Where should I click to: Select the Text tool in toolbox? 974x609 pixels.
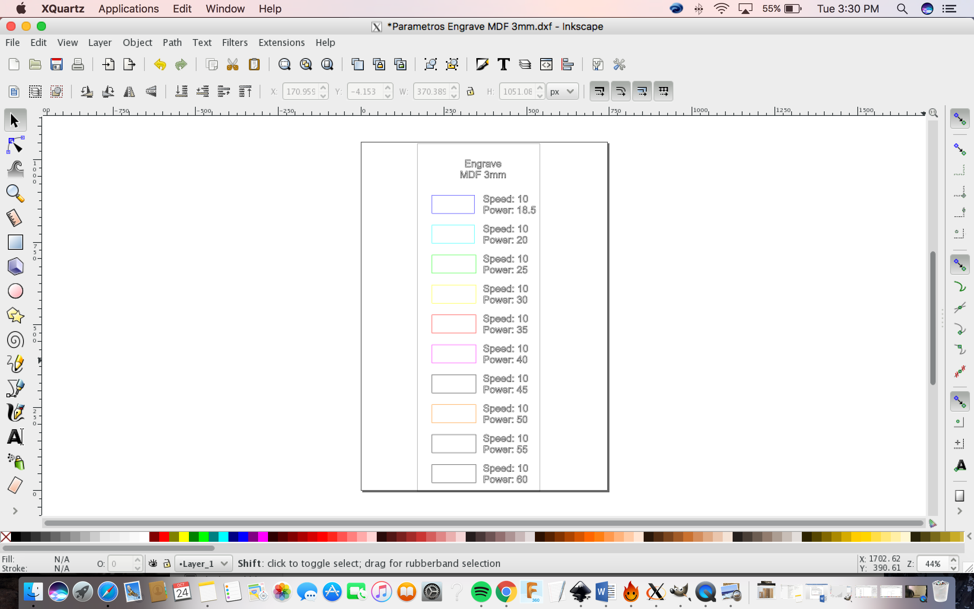(16, 437)
